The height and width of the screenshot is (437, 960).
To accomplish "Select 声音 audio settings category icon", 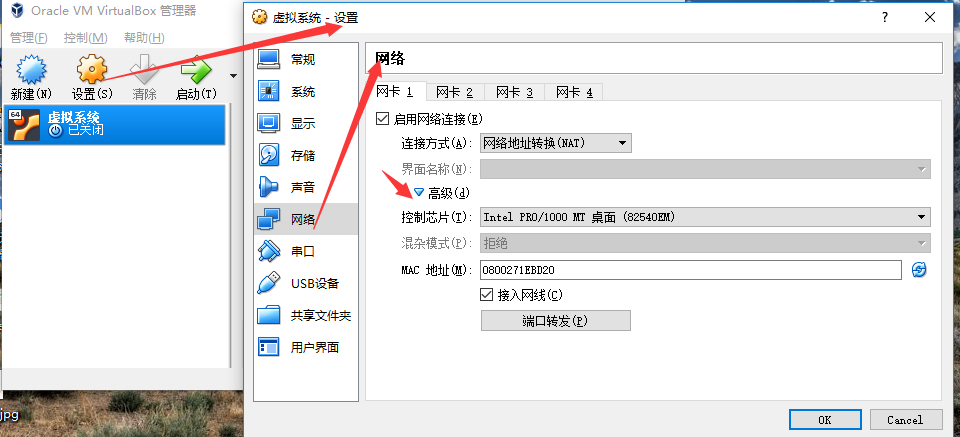I will tap(268, 187).
